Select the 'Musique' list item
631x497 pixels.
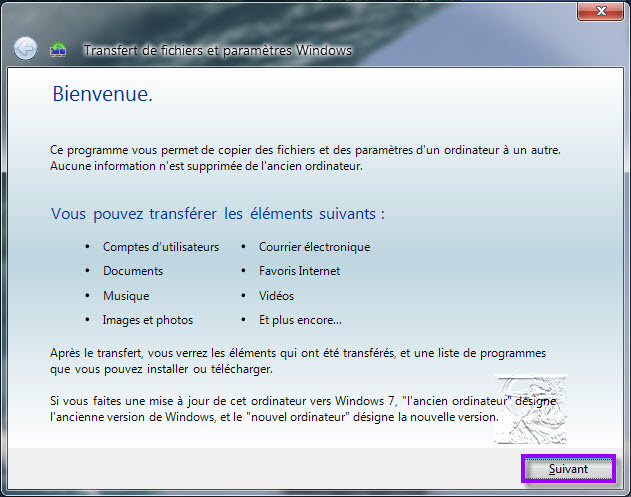[x=125, y=296]
